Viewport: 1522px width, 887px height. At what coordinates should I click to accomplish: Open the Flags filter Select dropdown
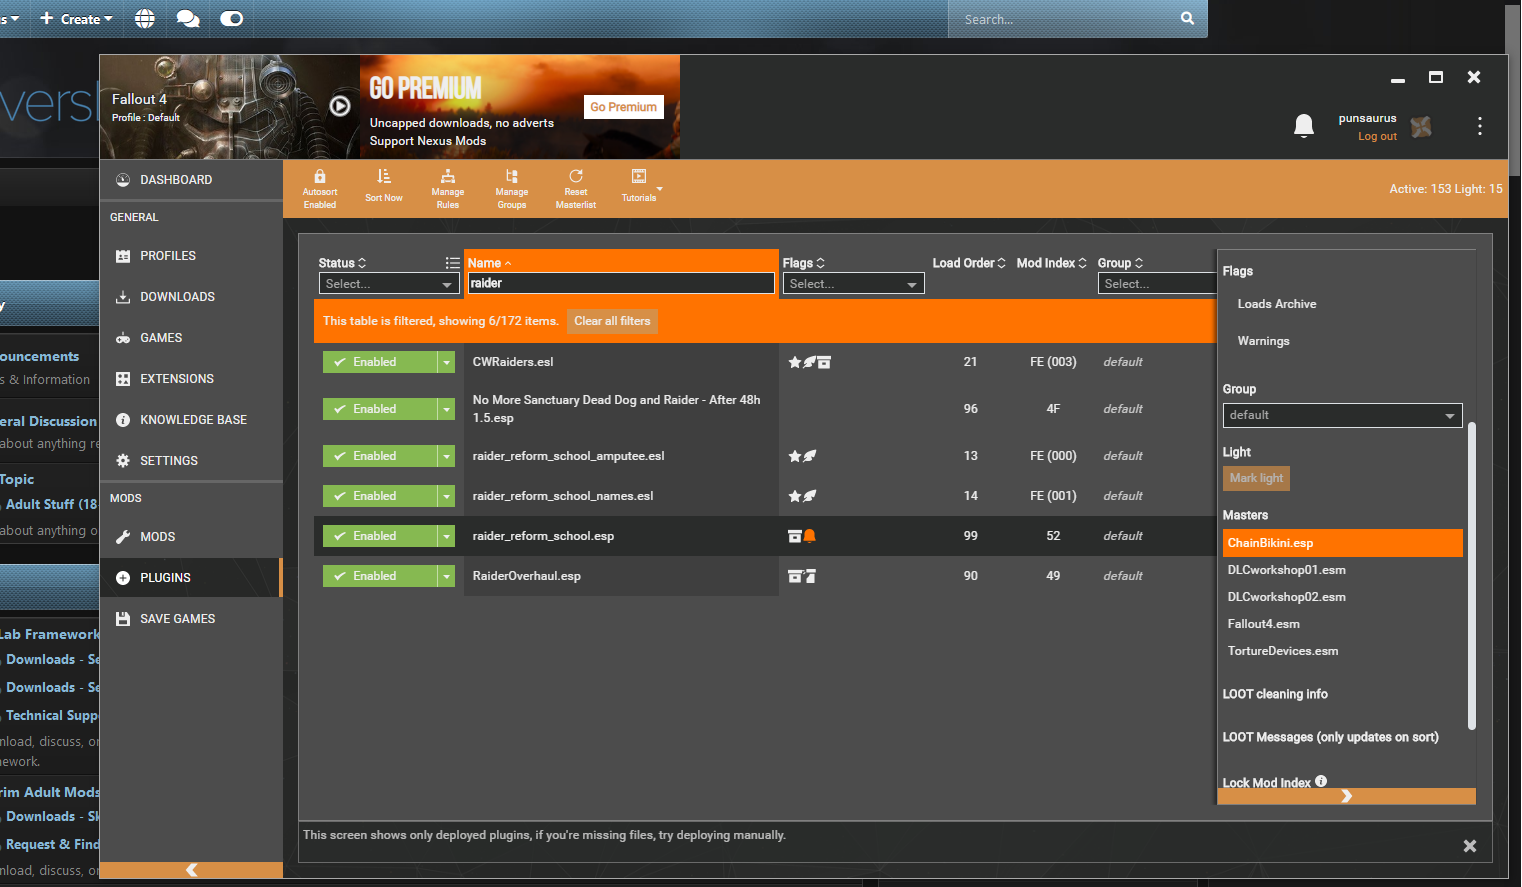853,284
